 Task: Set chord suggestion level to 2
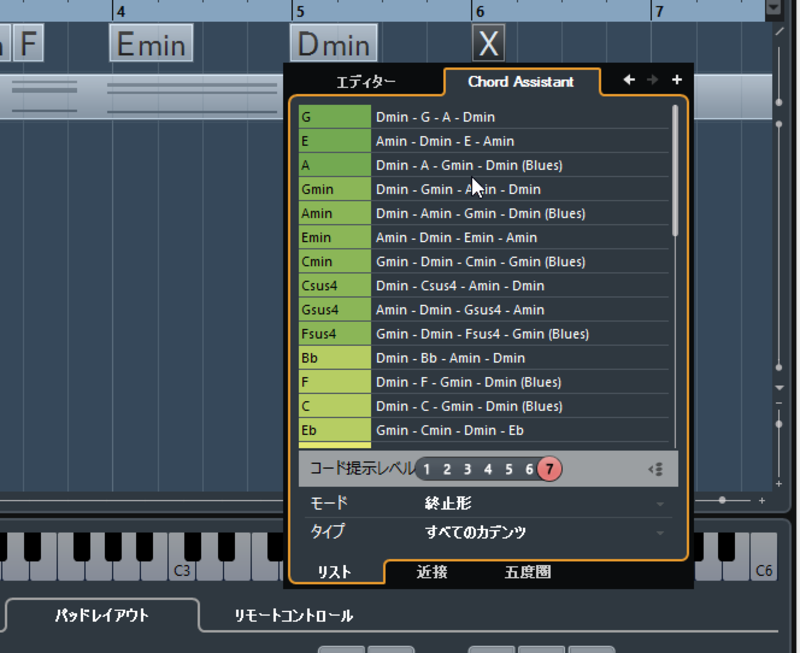tap(447, 469)
